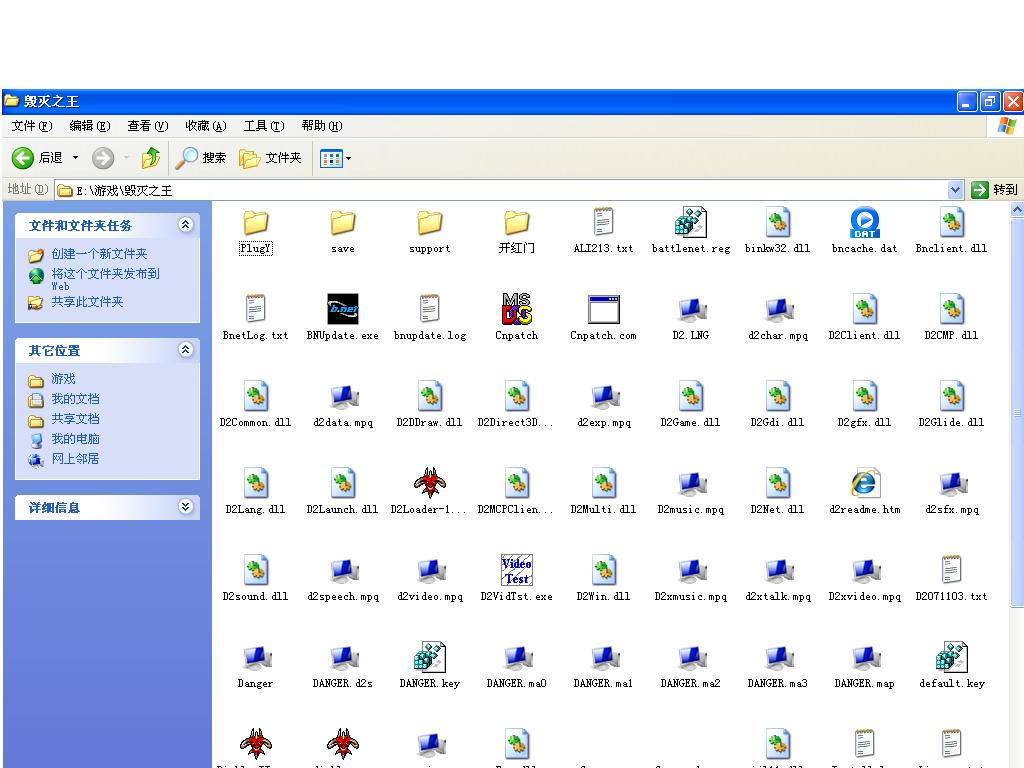Screen dimensions: 1024x768
Task: Select the battlenet.reg registry file
Action: pos(690,223)
